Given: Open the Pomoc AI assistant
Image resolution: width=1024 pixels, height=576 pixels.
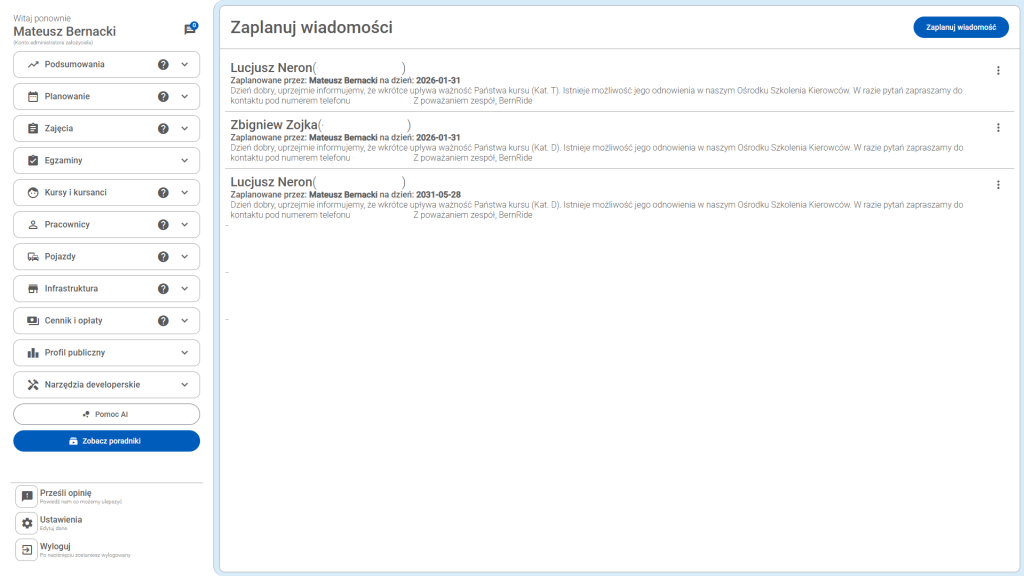Looking at the screenshot, I should [x=106, y=412].
